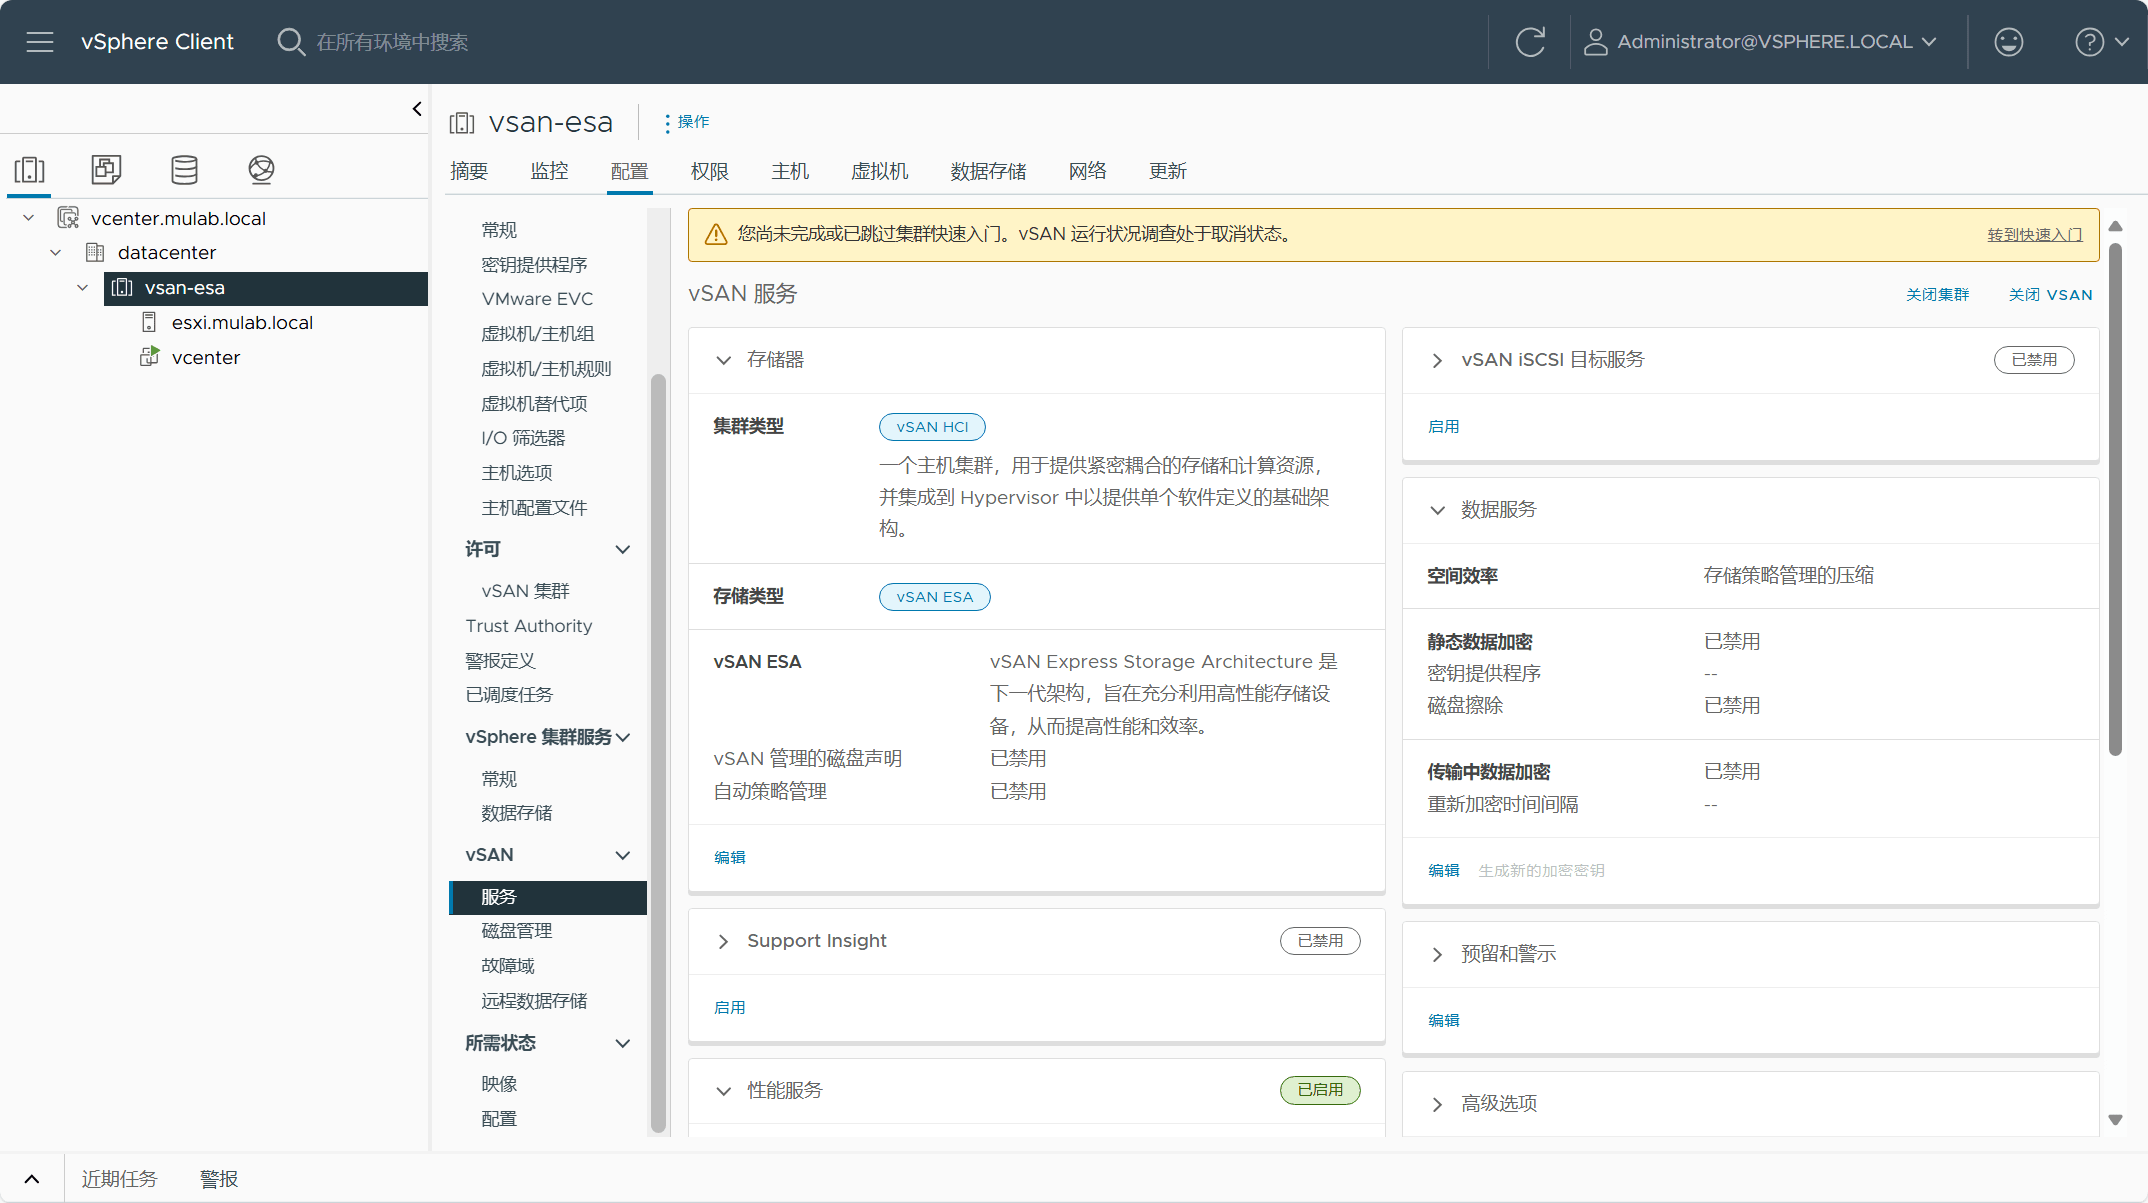Viewport: 2148px width, 1203px height.
Task: Open the 网络 tab
Action: pyautogui.click(x=1087, y=171)
